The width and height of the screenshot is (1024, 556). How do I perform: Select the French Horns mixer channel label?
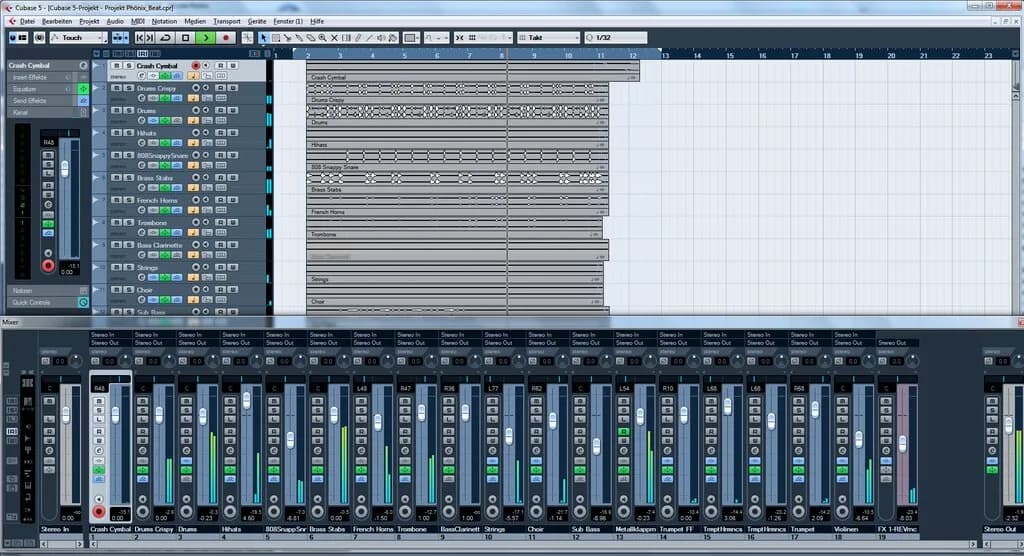tap(373, 529)
